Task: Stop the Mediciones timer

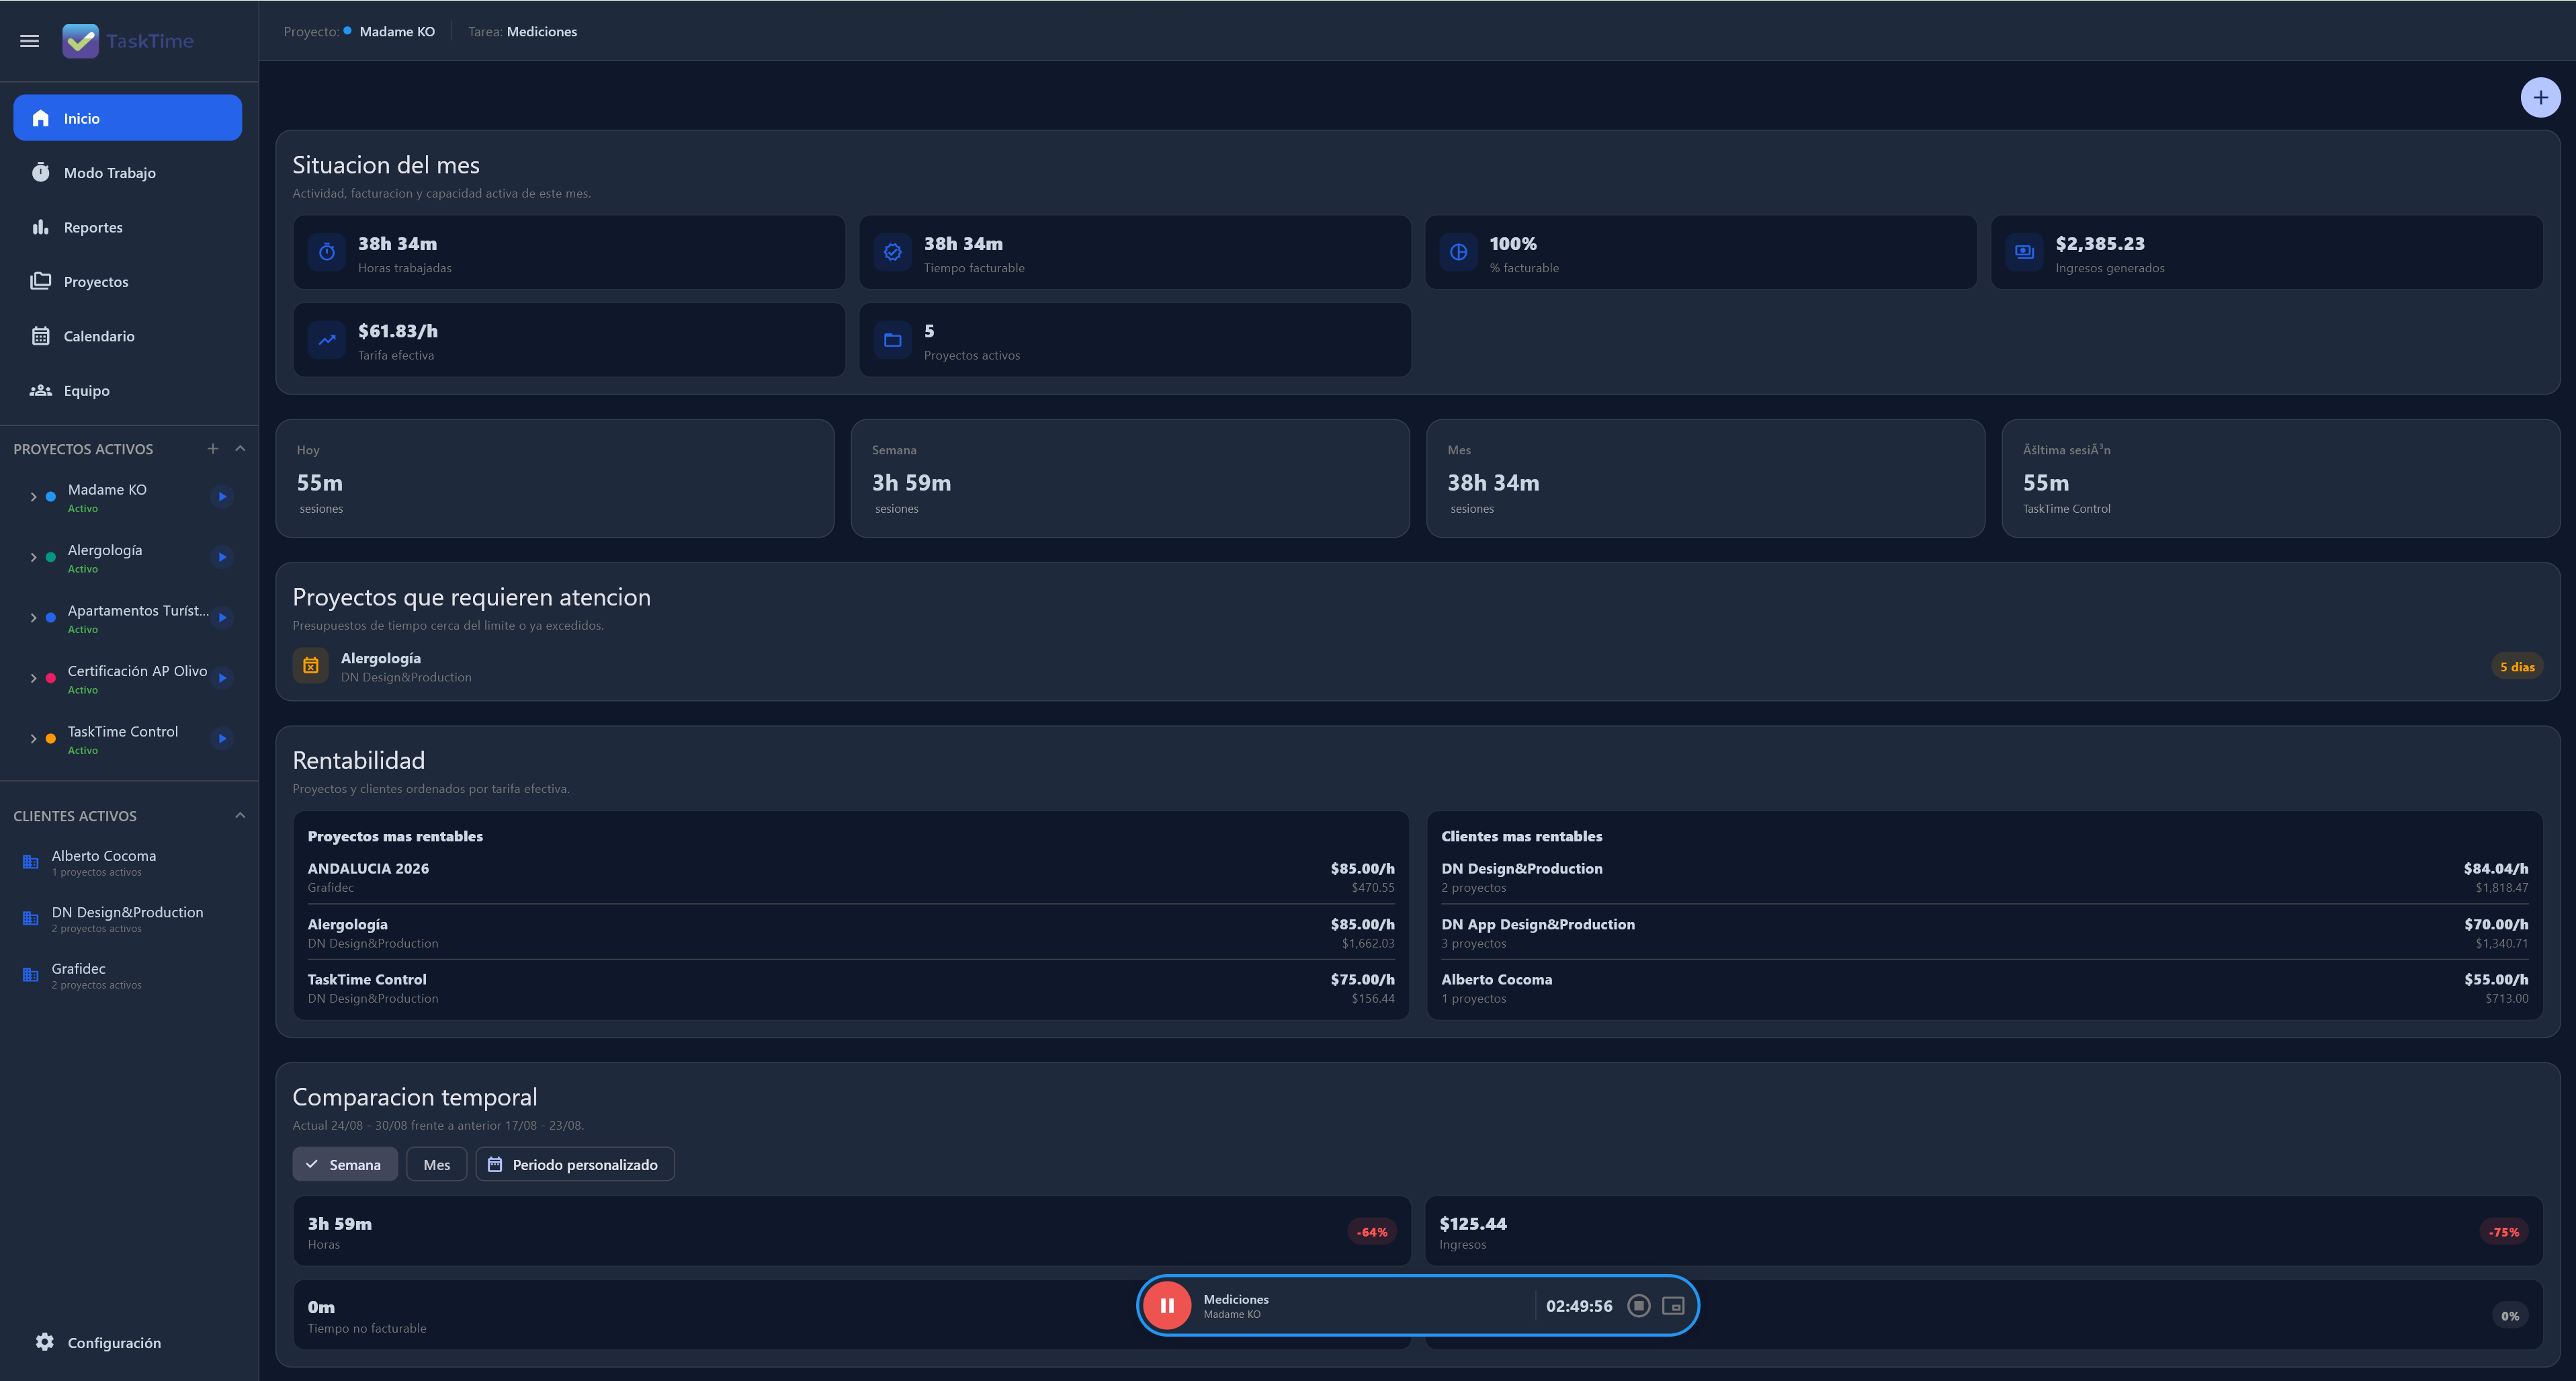Action: coord(1638,1306)
